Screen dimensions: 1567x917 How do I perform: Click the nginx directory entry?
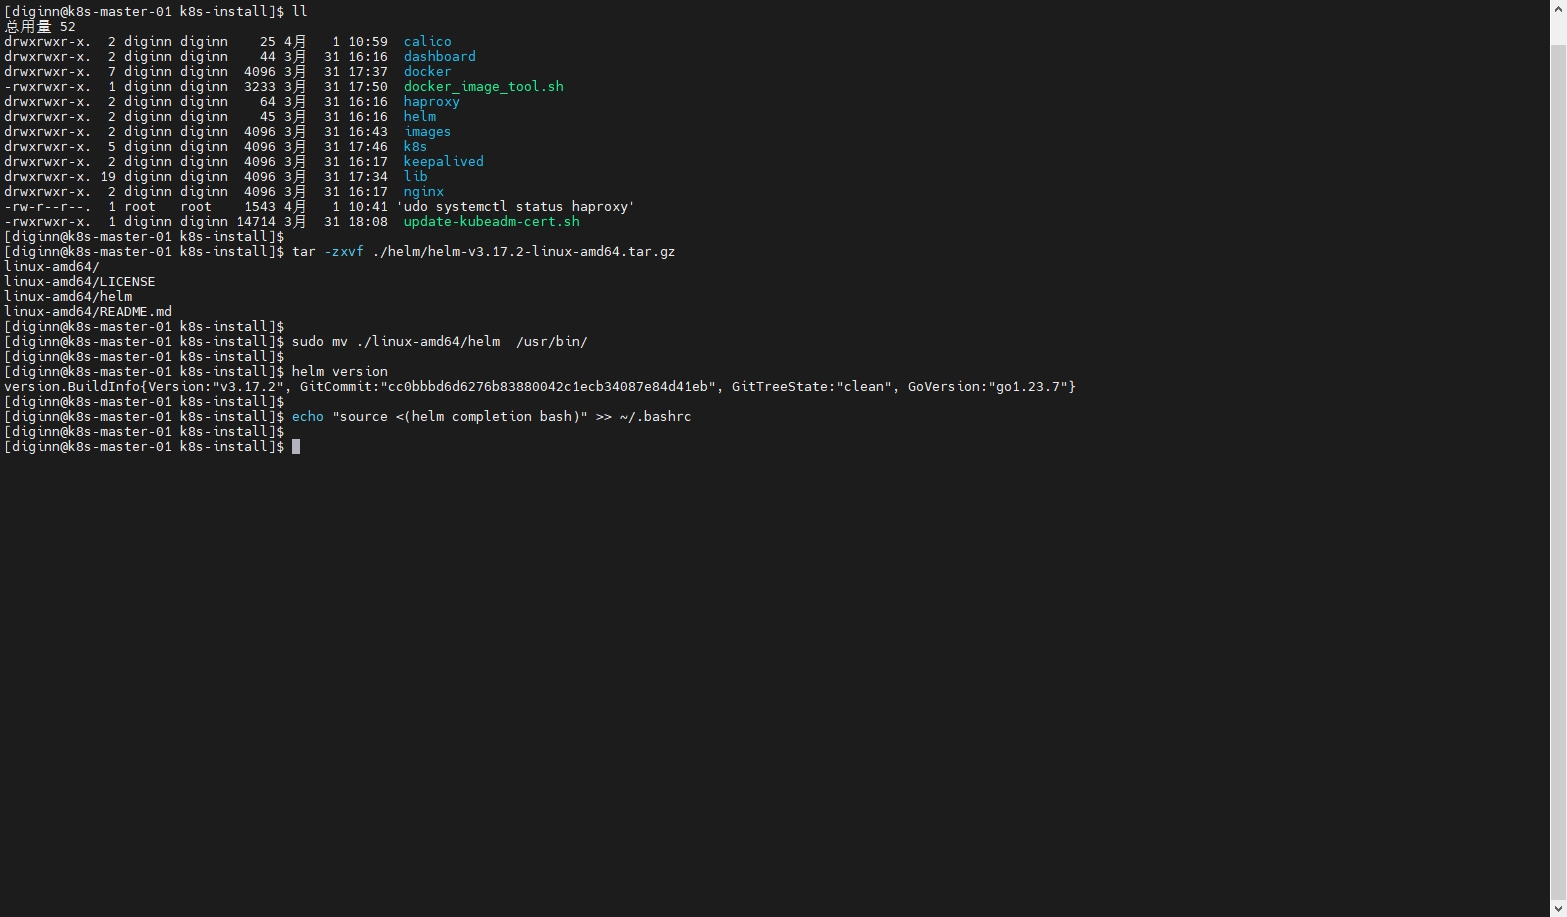point(423,192)
